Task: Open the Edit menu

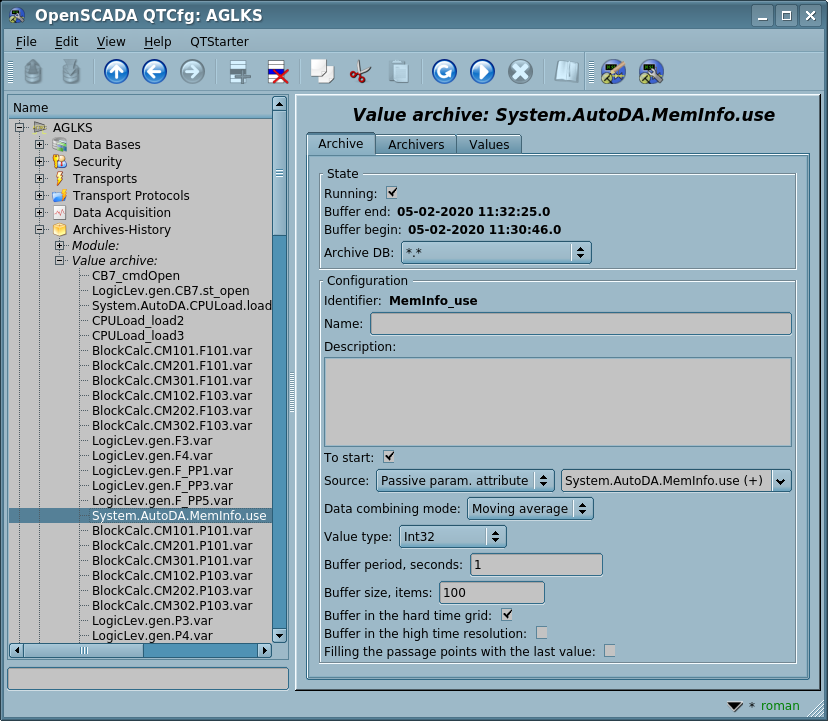Action: [67, 42]
